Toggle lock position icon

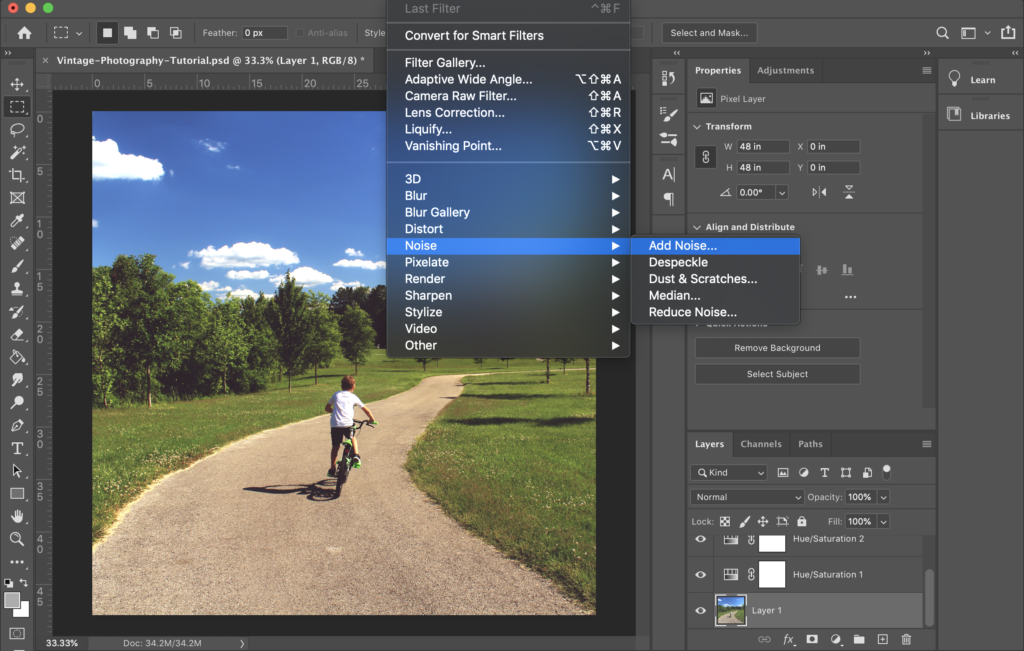pyautogui.click(x=763, y=522)
